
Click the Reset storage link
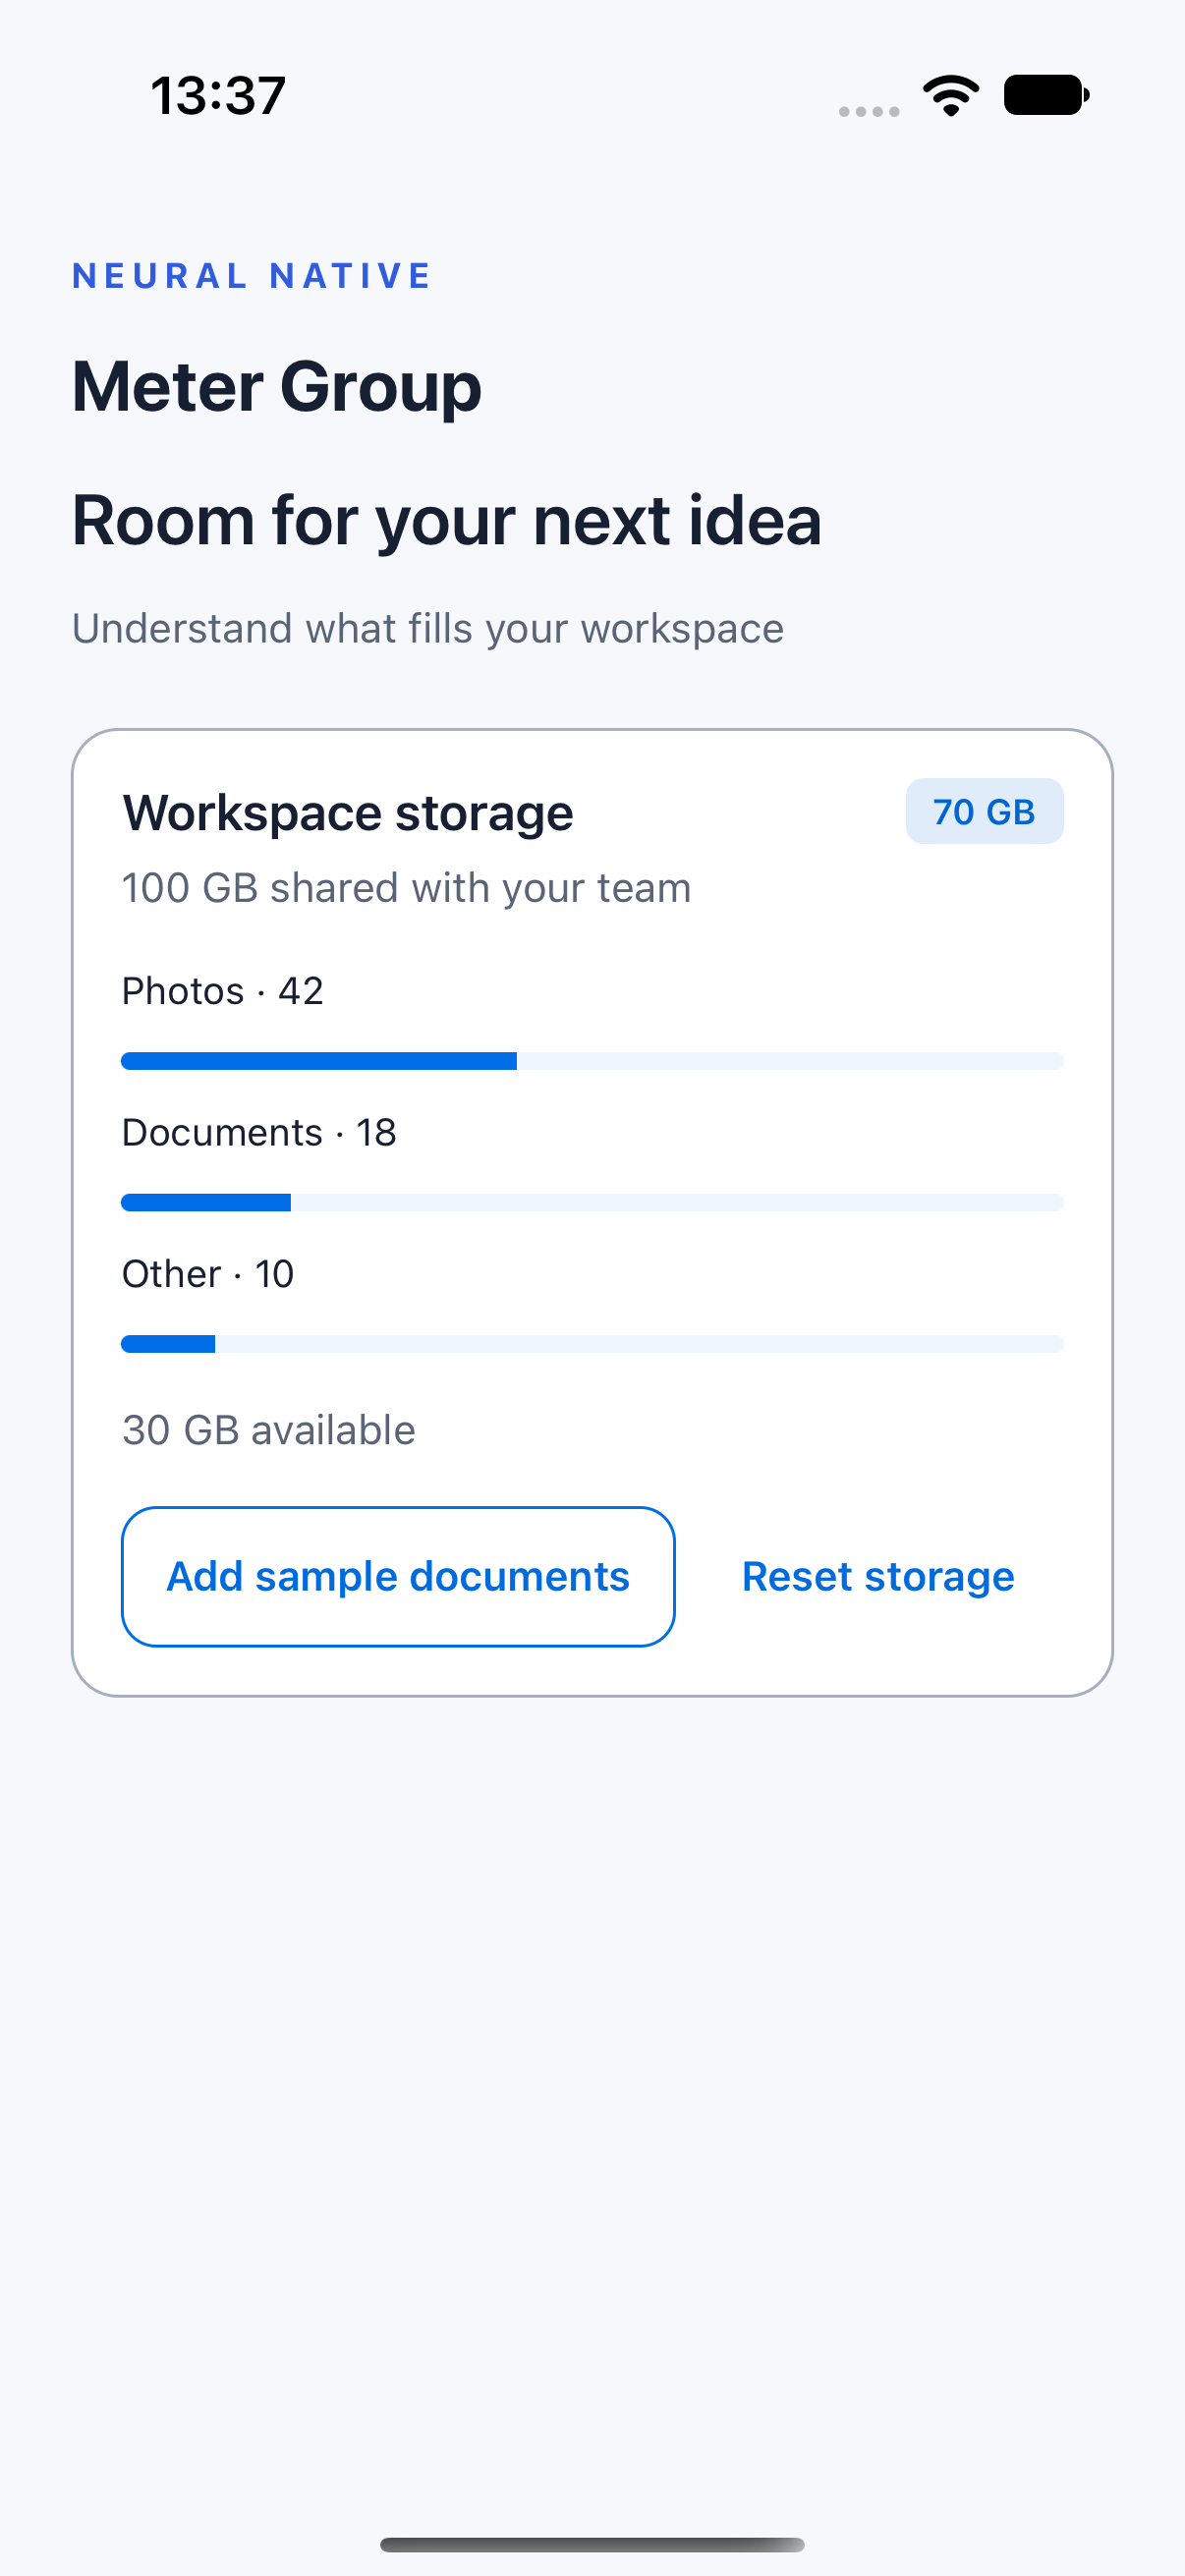coord(878,1576)
